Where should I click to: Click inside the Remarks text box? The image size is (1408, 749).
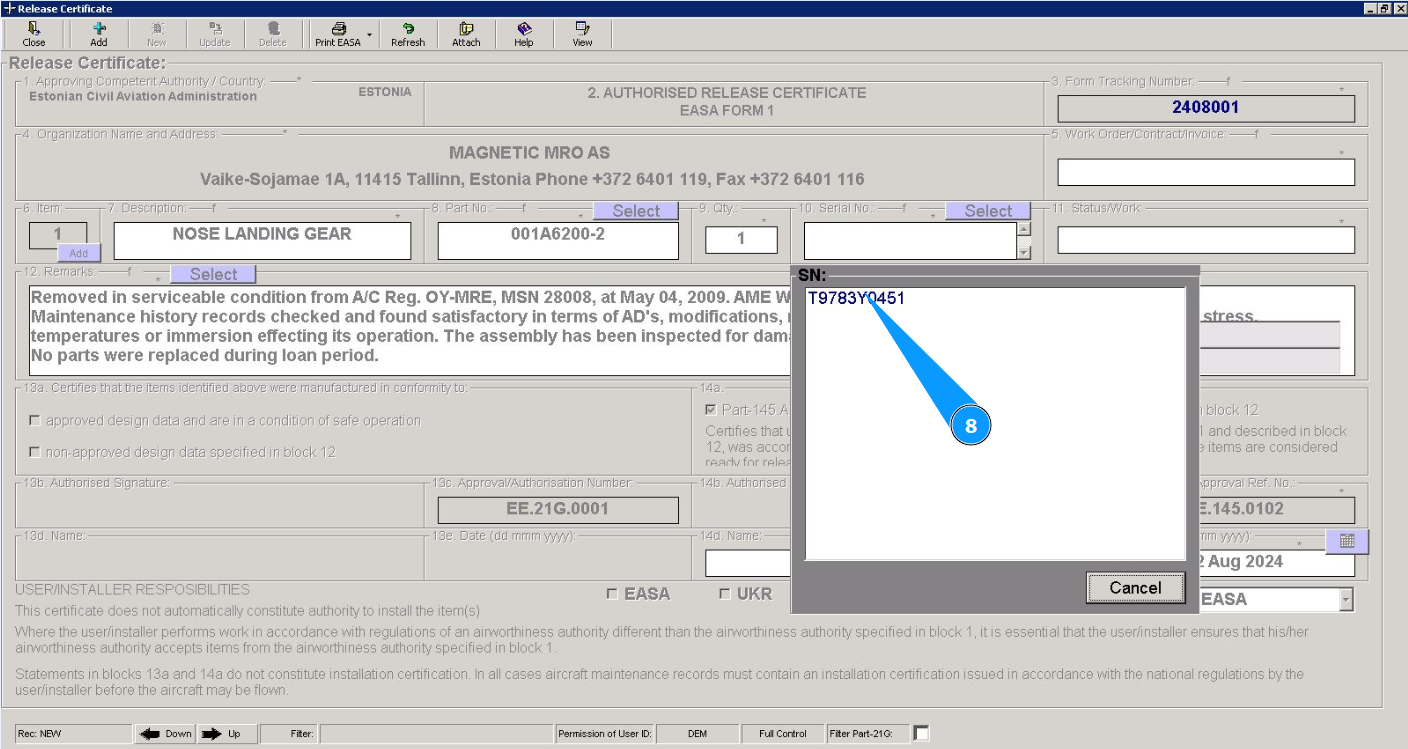pos(410,331)
